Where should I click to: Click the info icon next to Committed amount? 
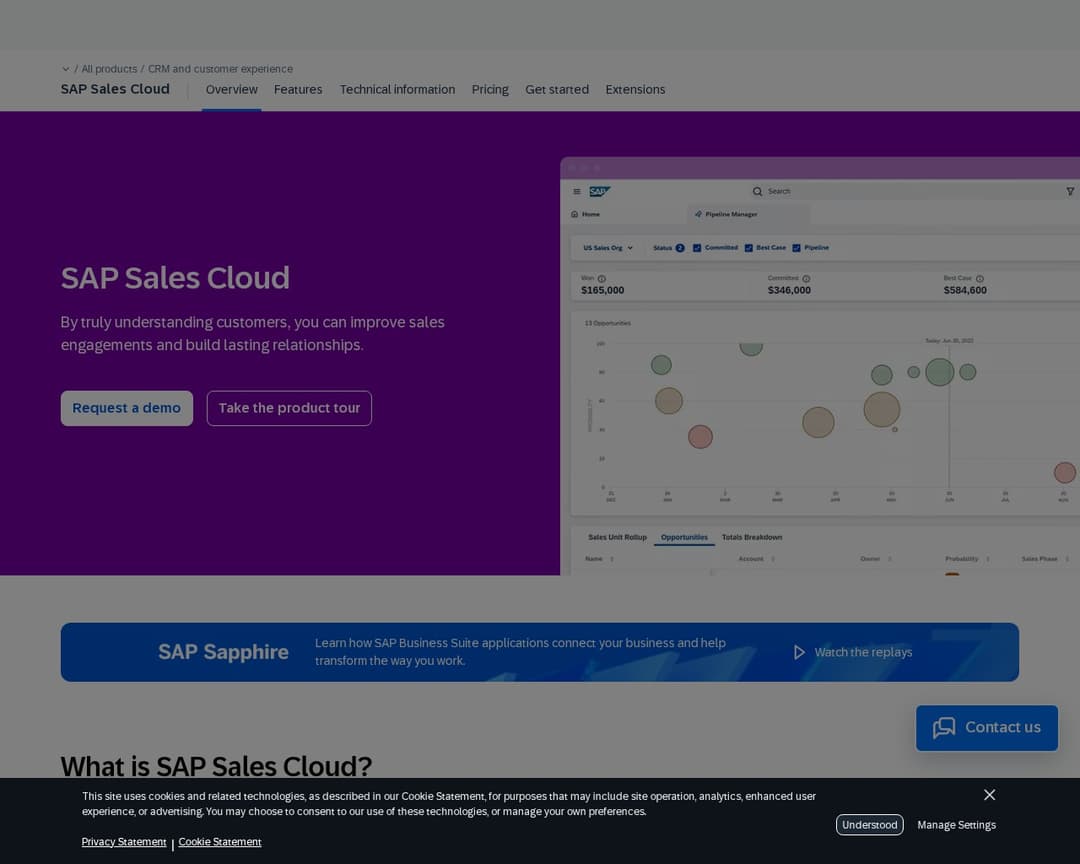tap(806, 279)
